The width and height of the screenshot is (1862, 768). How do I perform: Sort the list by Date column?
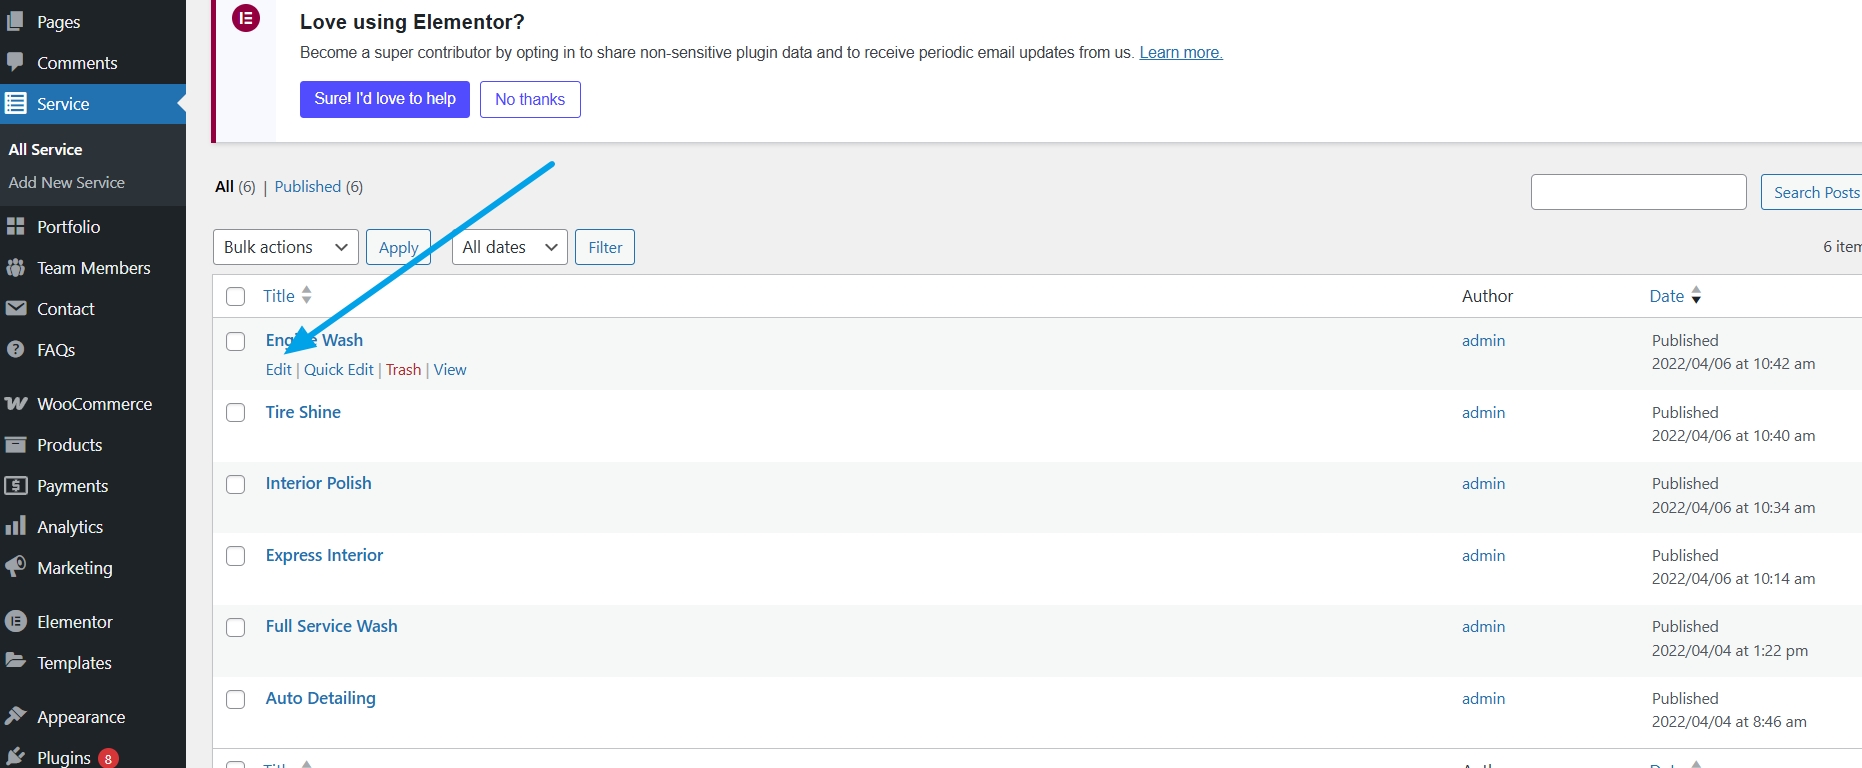[x=1667, y=296]
